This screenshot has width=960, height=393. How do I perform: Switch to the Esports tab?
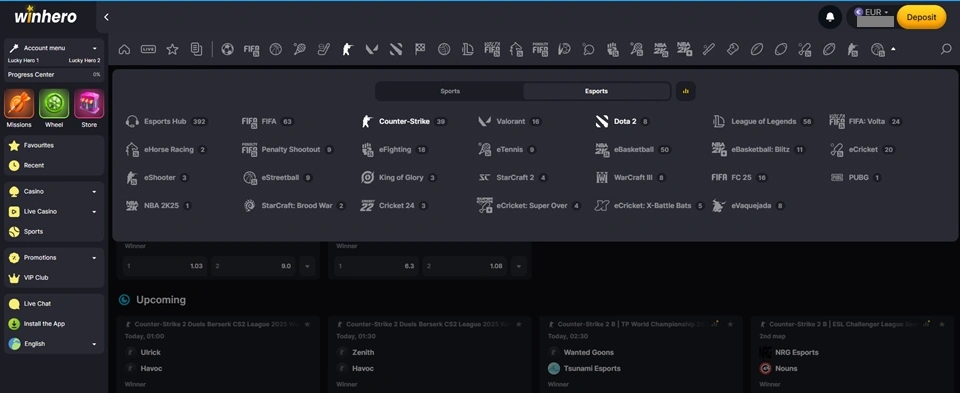pos(596,91)
